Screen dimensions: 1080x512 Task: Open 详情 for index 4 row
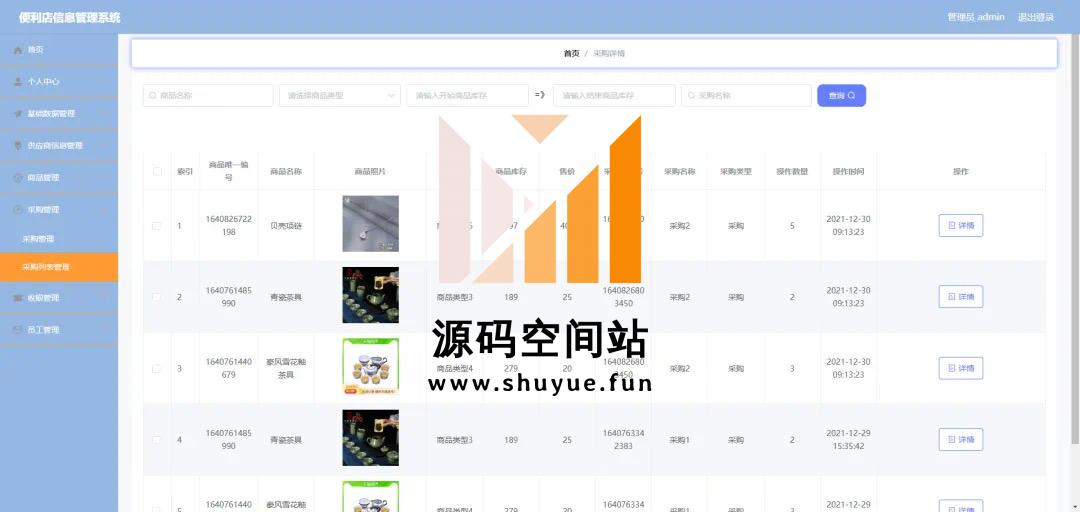coord(960,440)
